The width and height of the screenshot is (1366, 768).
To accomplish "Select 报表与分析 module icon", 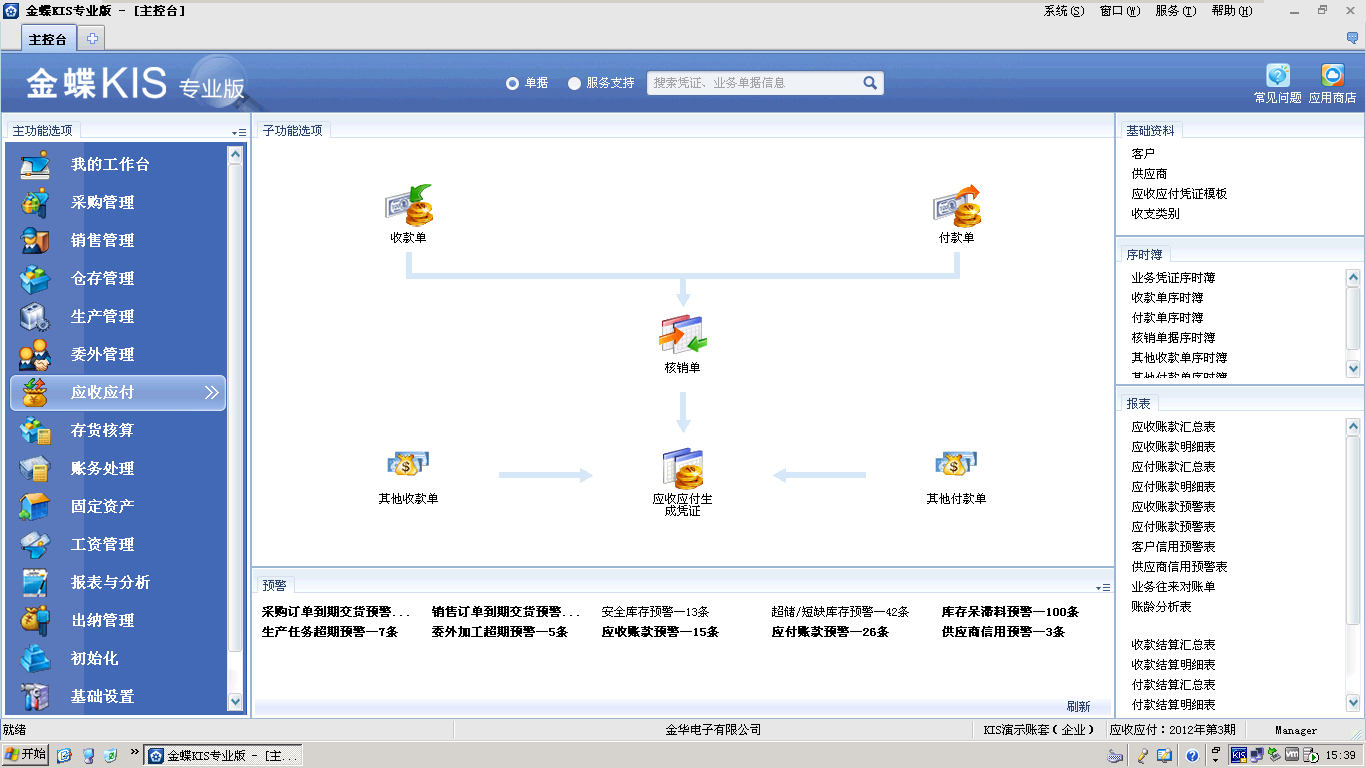I will tap(35, 582).
